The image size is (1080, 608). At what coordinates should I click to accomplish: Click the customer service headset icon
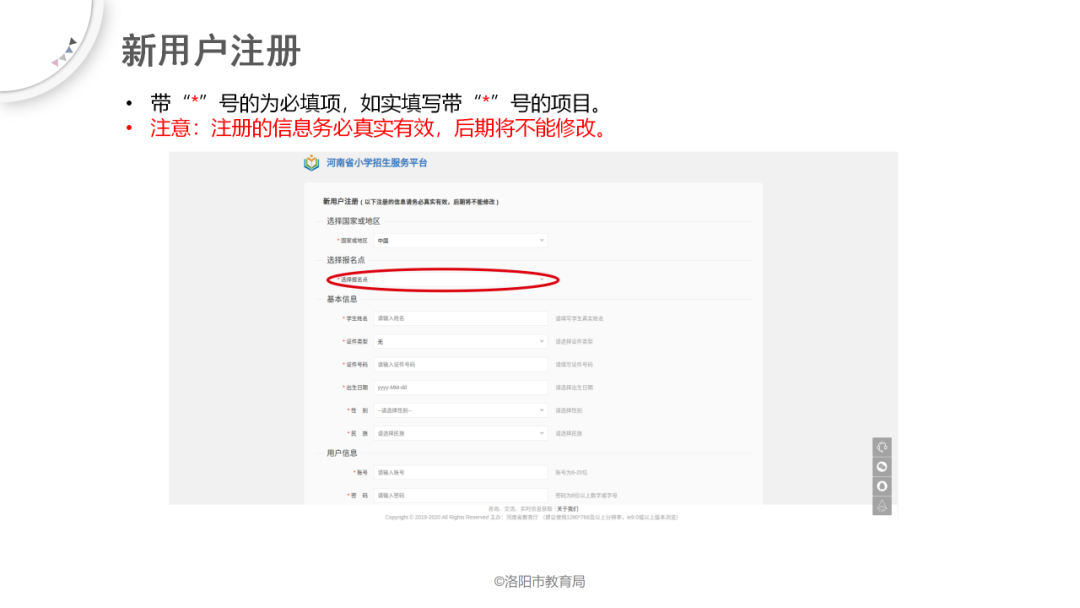[881, 447]
